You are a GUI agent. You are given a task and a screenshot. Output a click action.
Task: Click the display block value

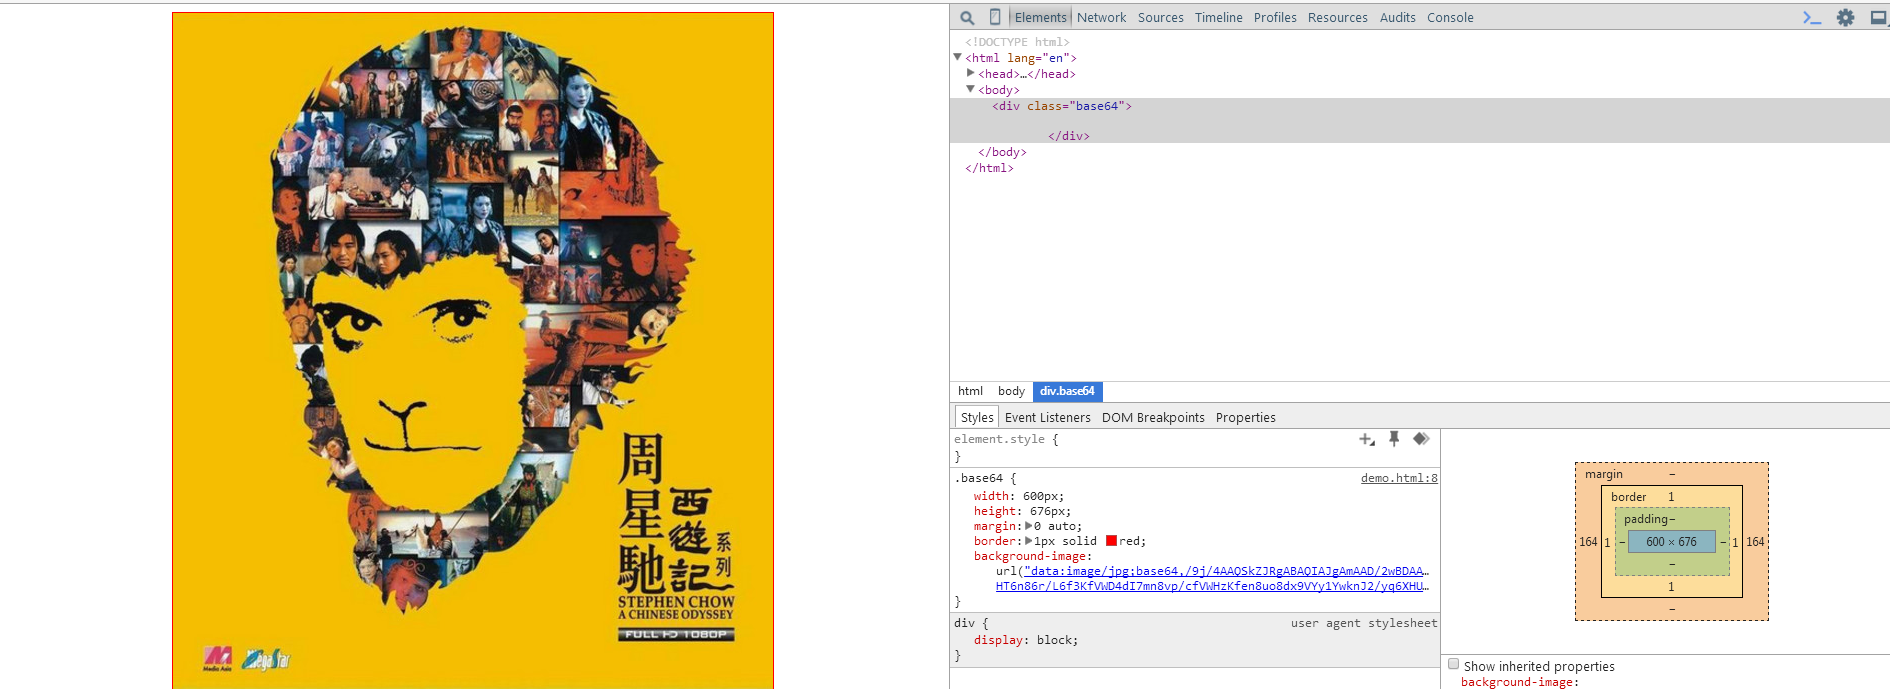click(1057, 640)
